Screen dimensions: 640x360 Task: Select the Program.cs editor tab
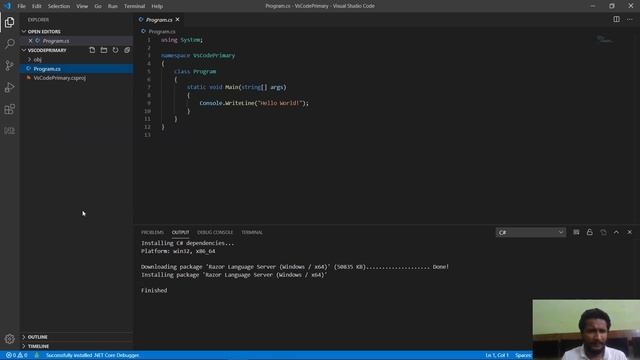[x=159, y=20]
